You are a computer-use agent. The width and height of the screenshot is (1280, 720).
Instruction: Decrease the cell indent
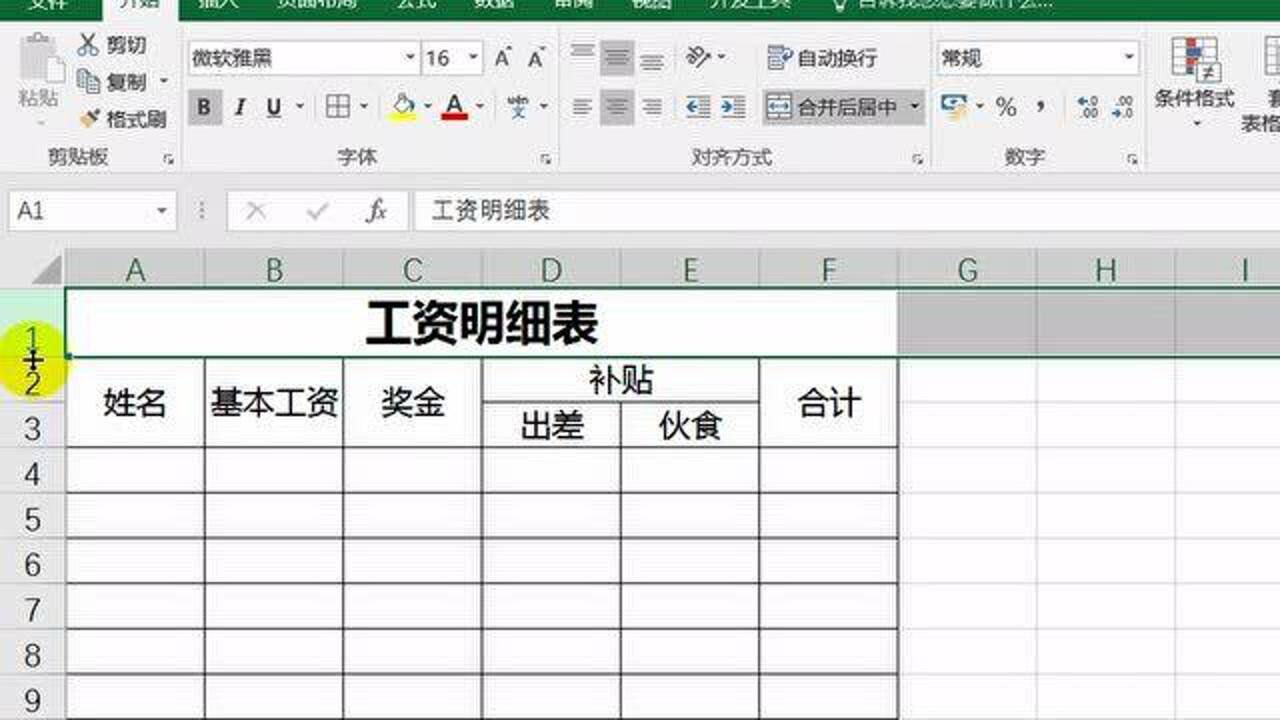(698, 106)
